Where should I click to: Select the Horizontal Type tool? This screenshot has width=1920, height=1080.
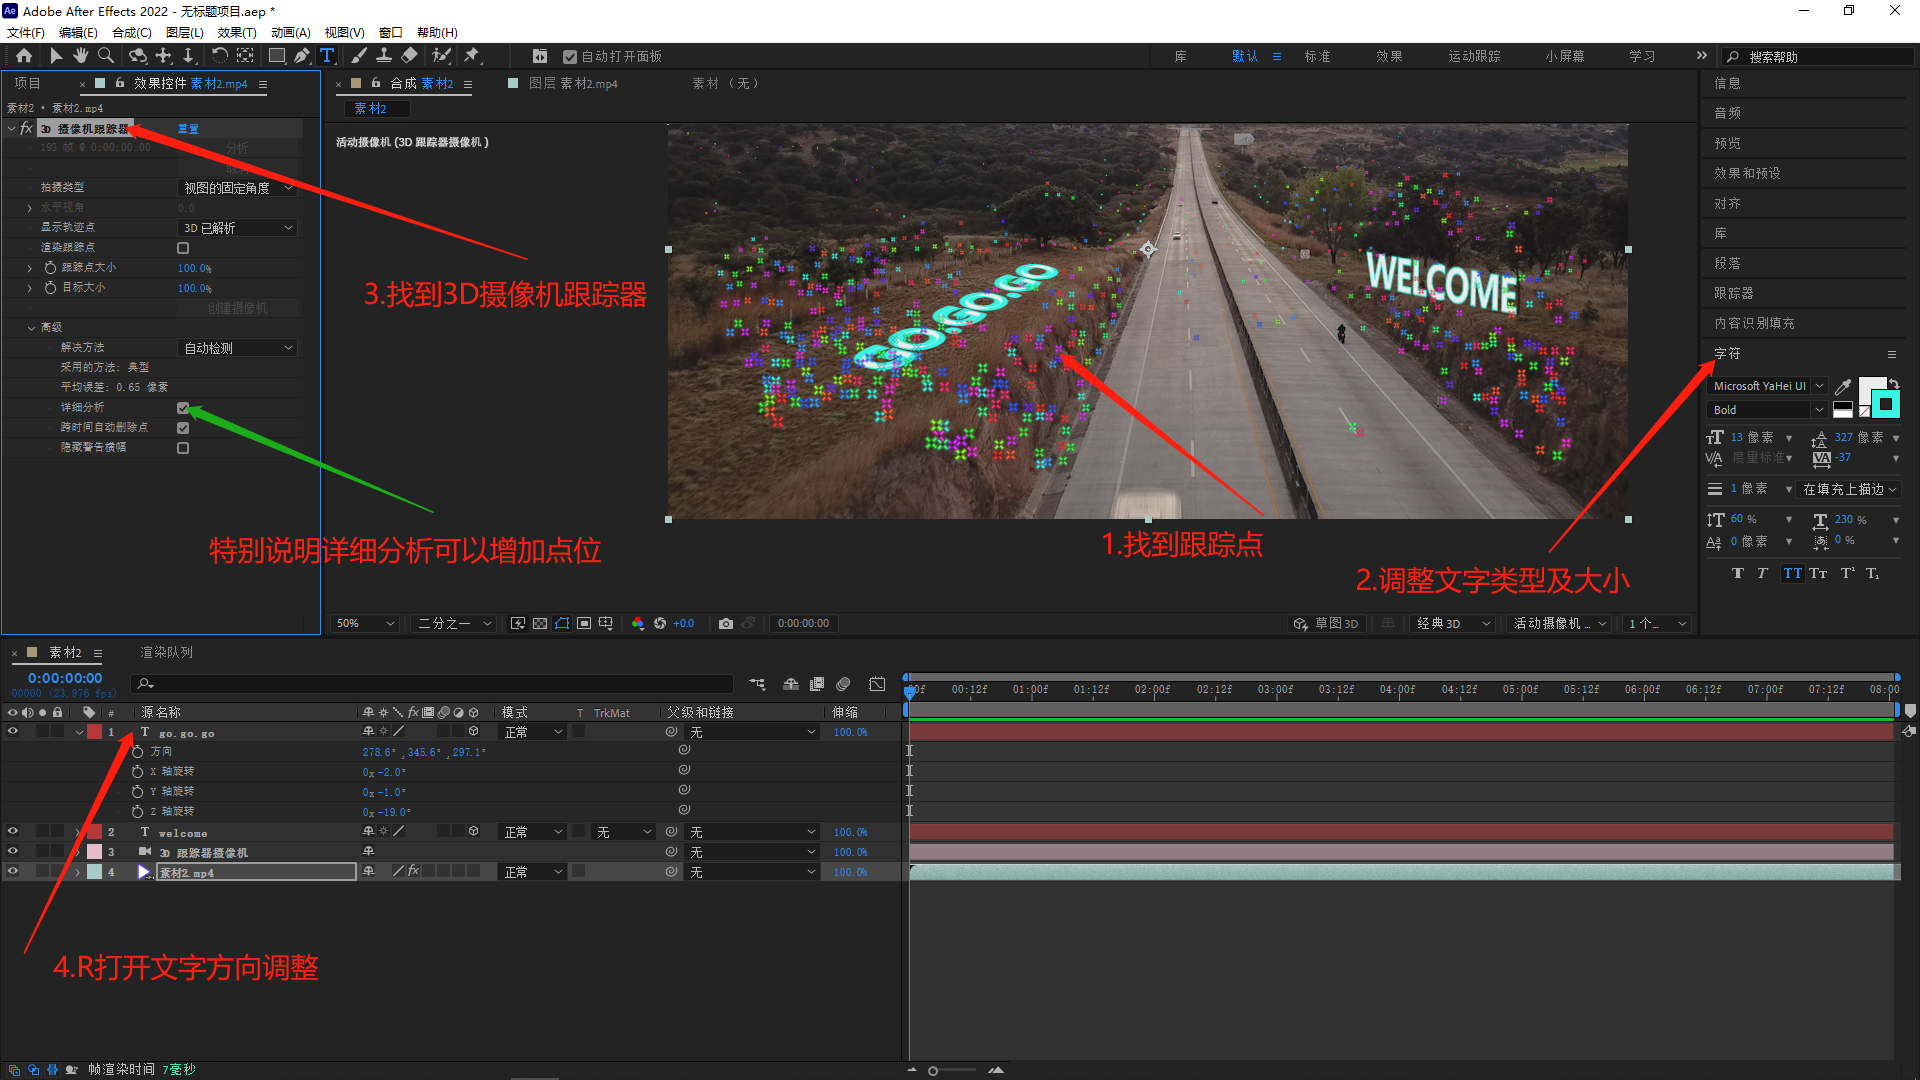[x=327, y=56]
